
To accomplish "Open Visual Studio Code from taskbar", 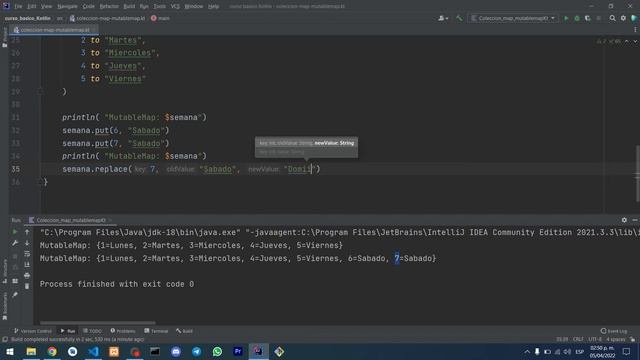I will [x=93, y=351].
